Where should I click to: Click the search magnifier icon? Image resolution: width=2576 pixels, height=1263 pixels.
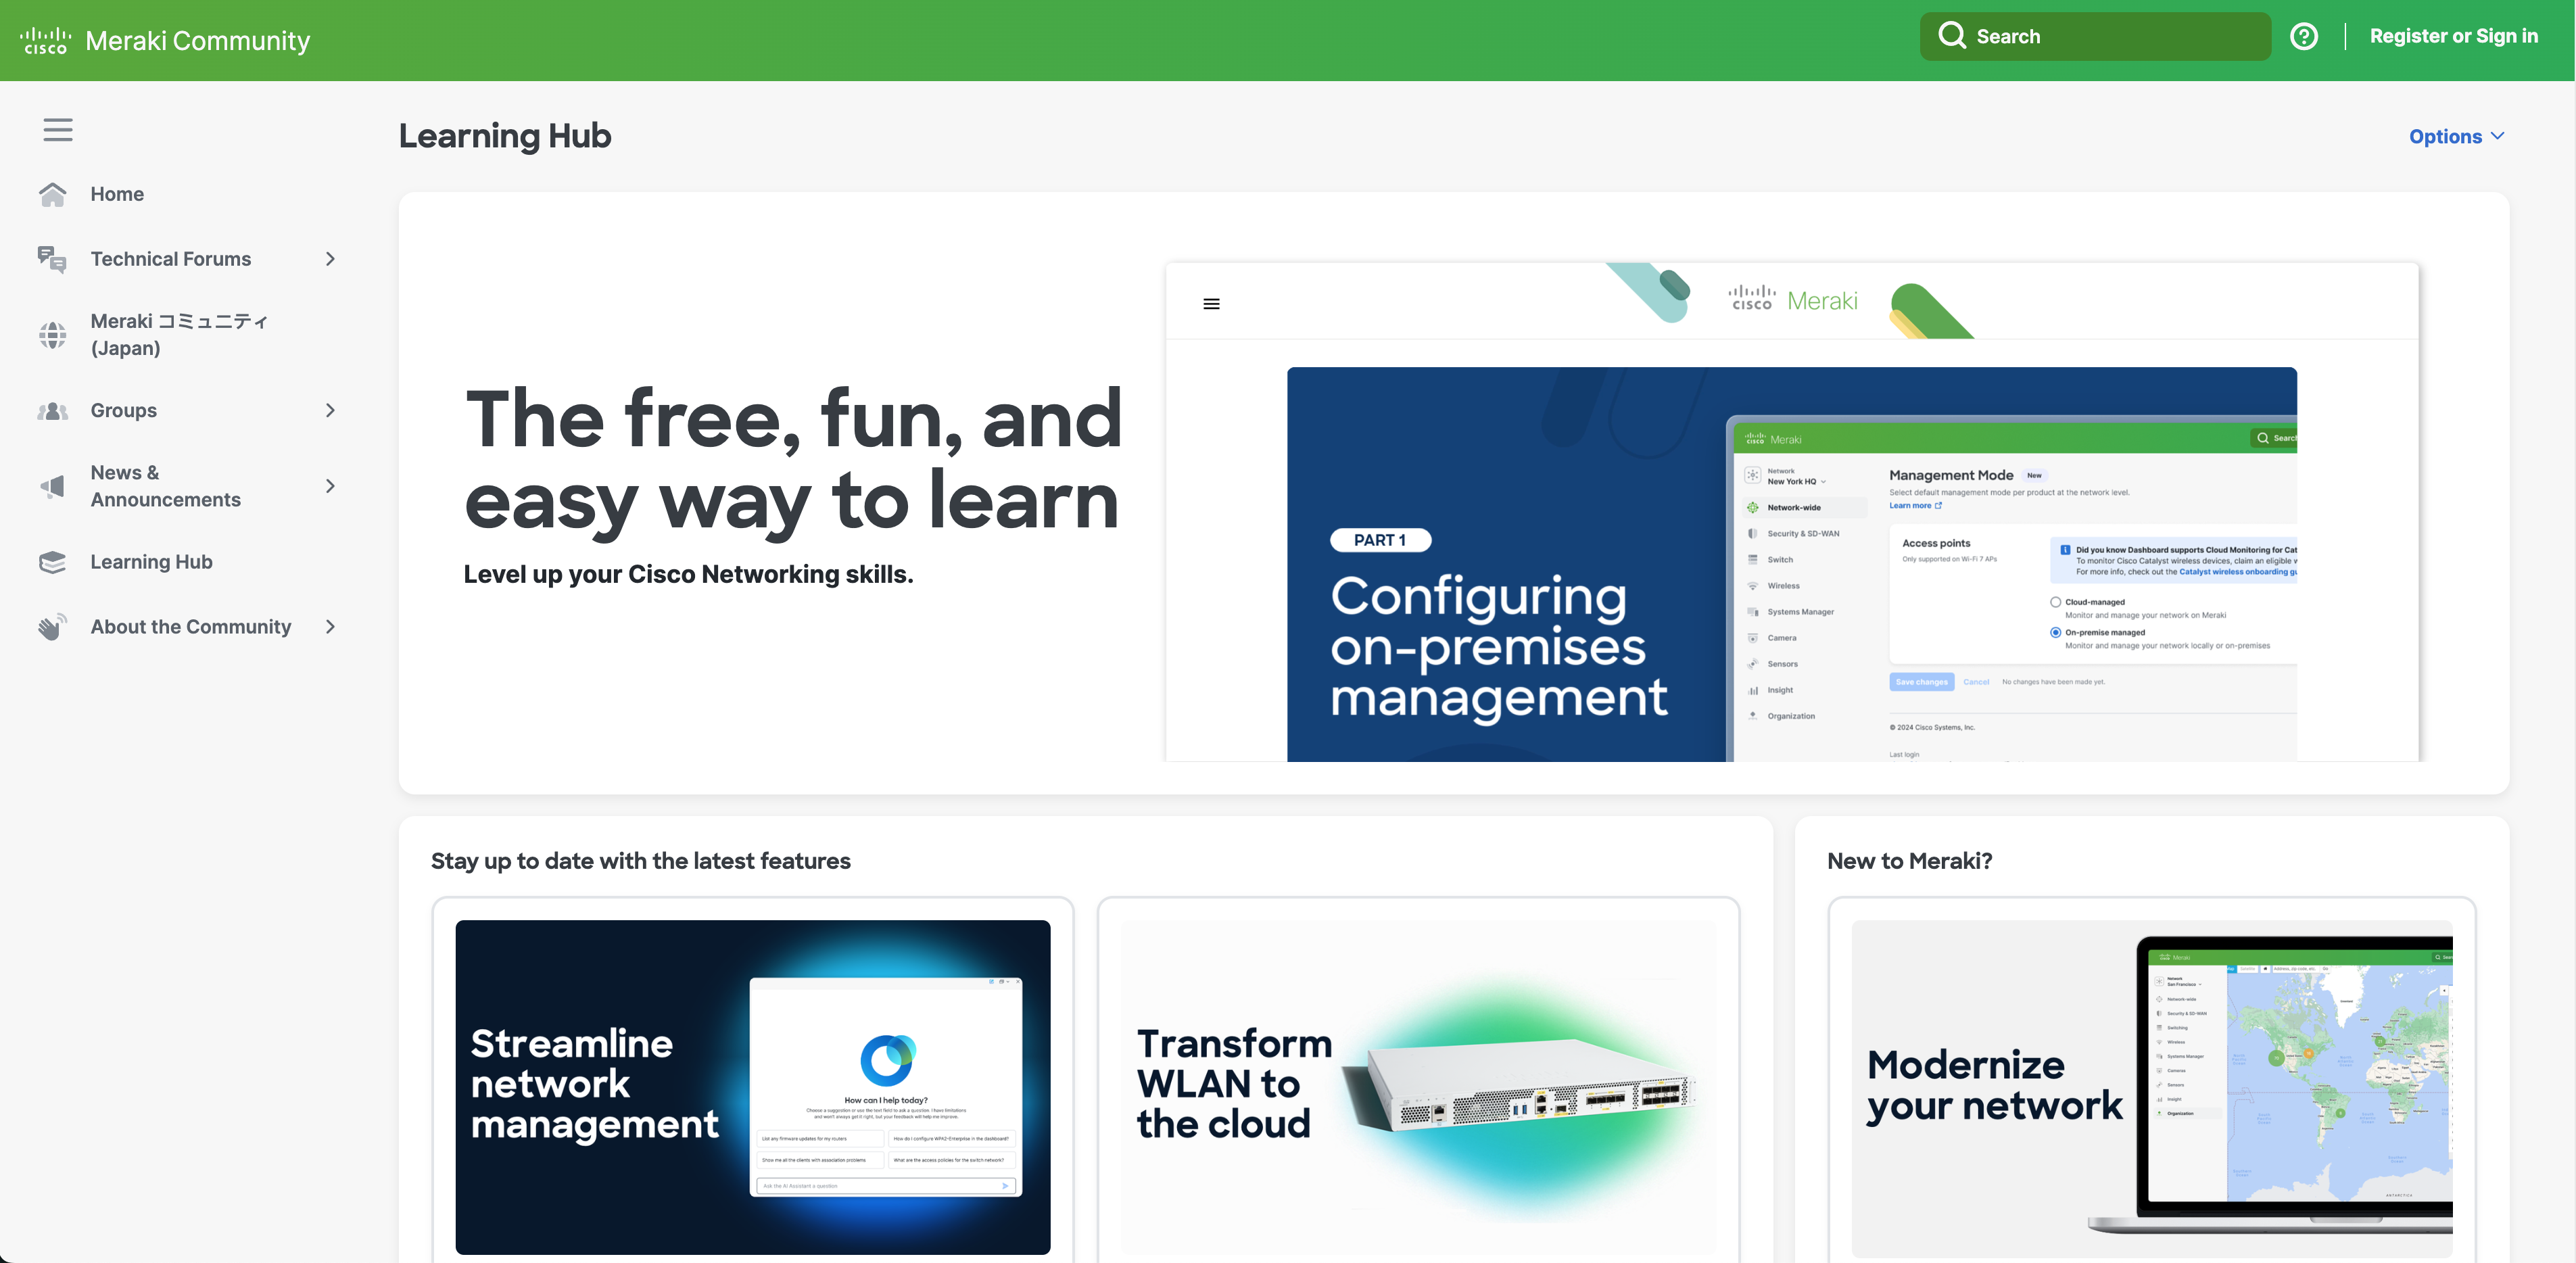click(1953, 36)
